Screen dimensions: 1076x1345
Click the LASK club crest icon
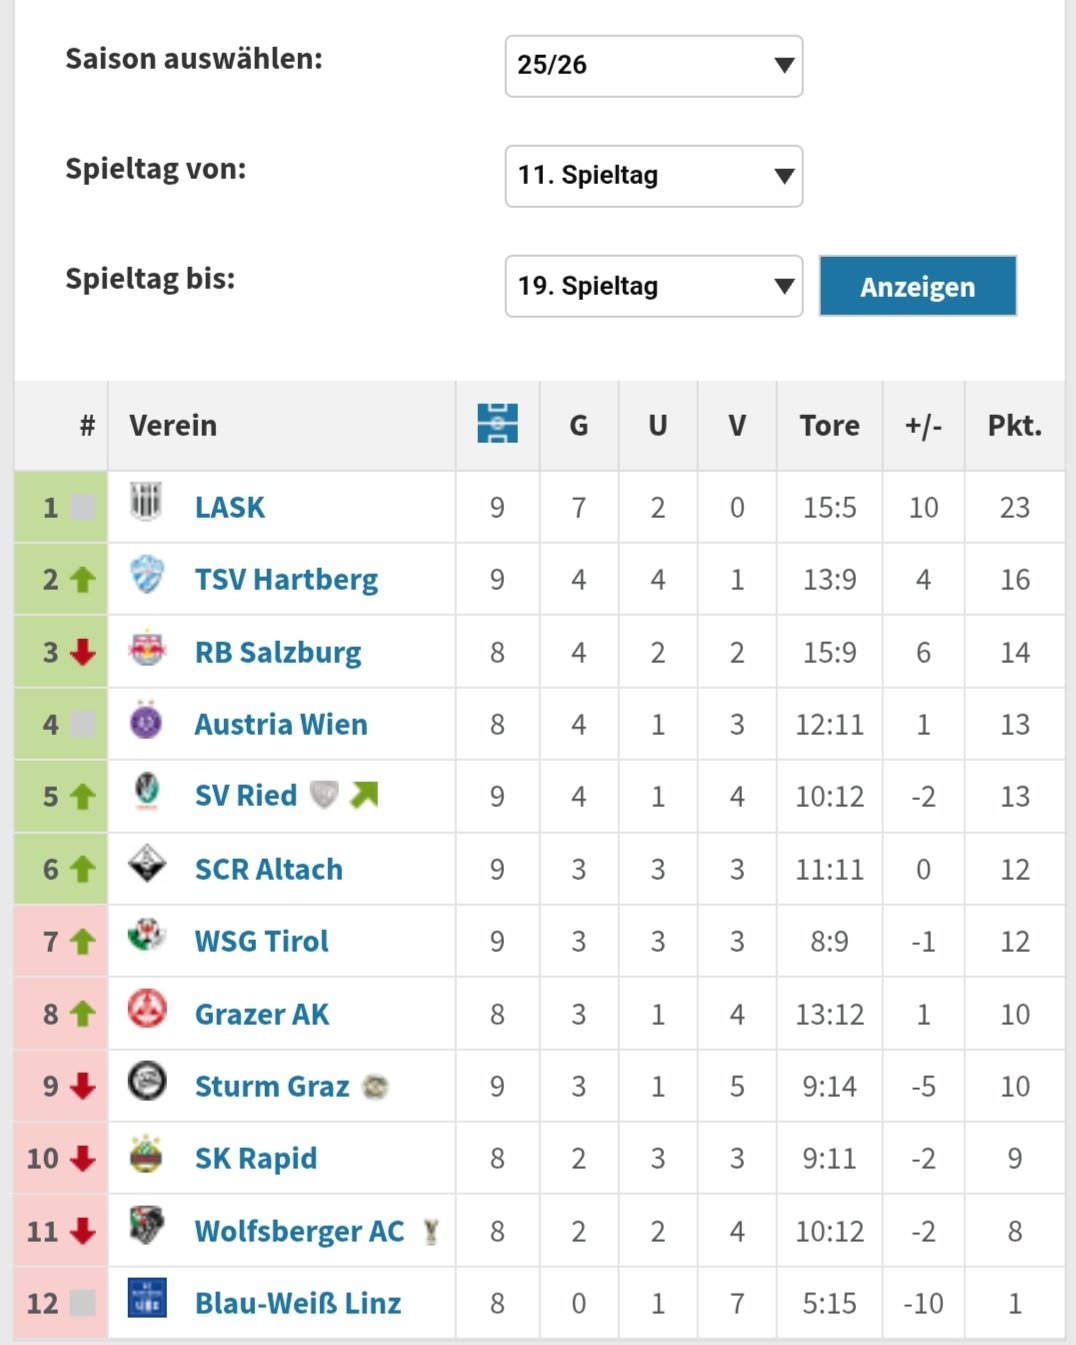tap(146, 502)
